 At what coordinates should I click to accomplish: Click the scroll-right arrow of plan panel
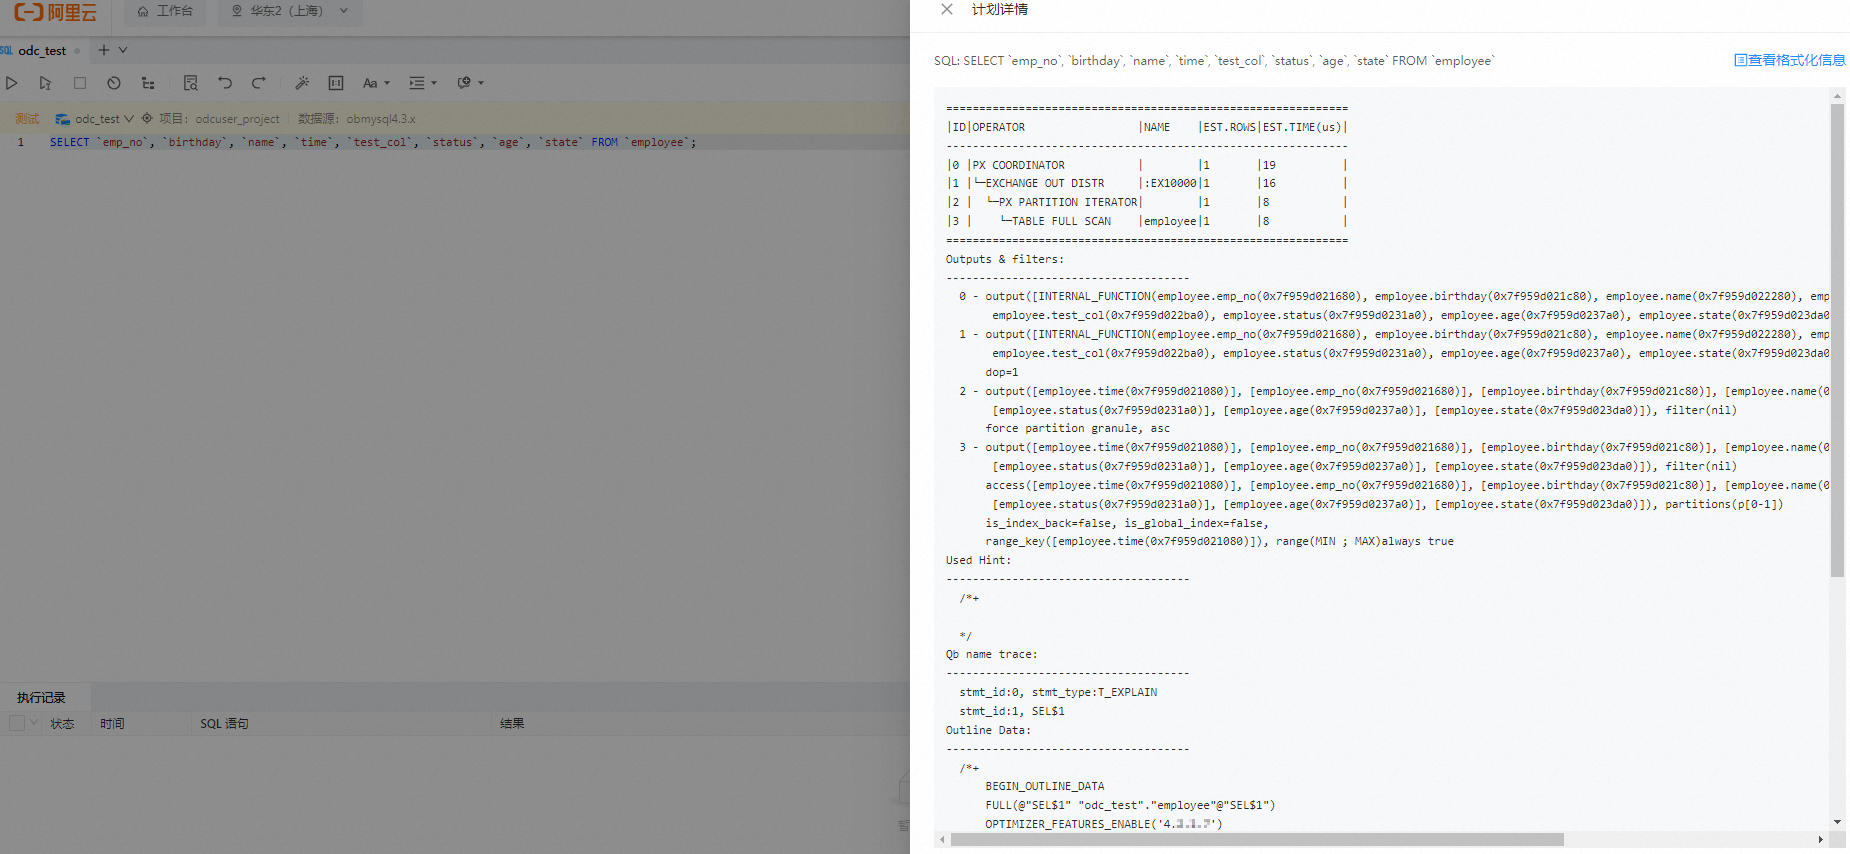(1821, 840)
